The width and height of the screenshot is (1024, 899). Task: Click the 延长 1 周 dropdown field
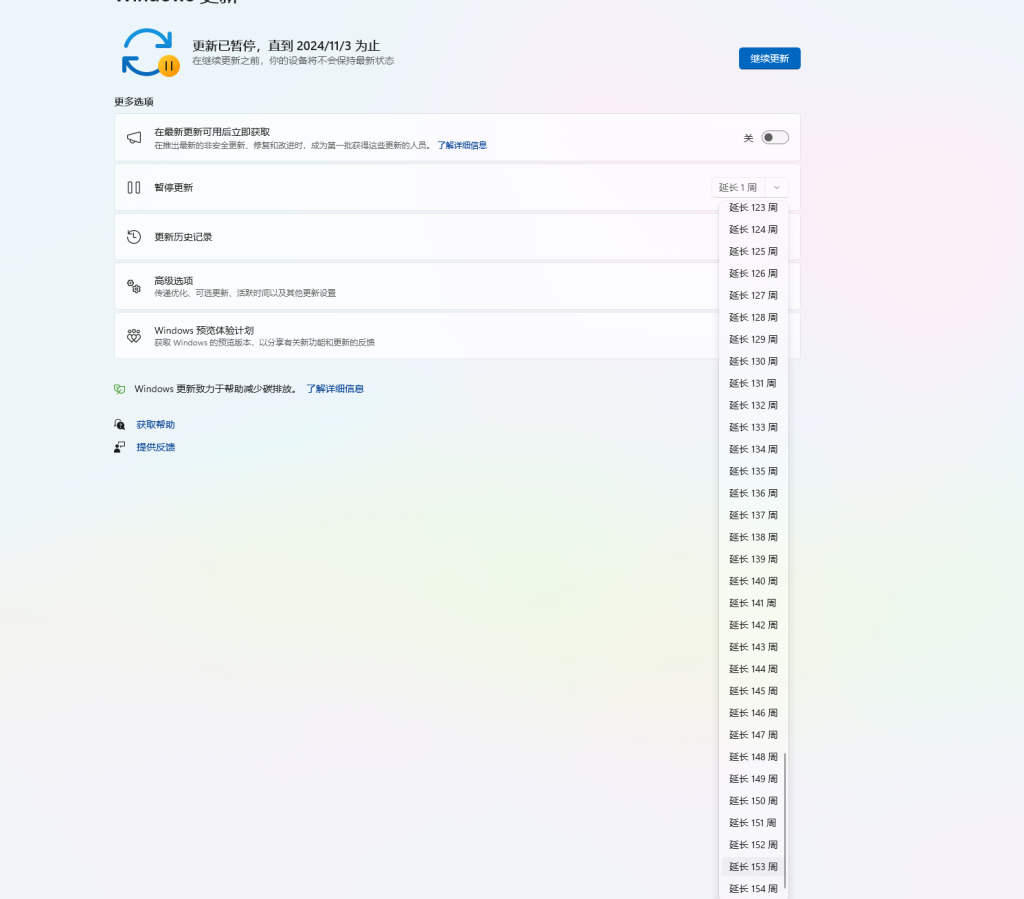coord(738,187)
